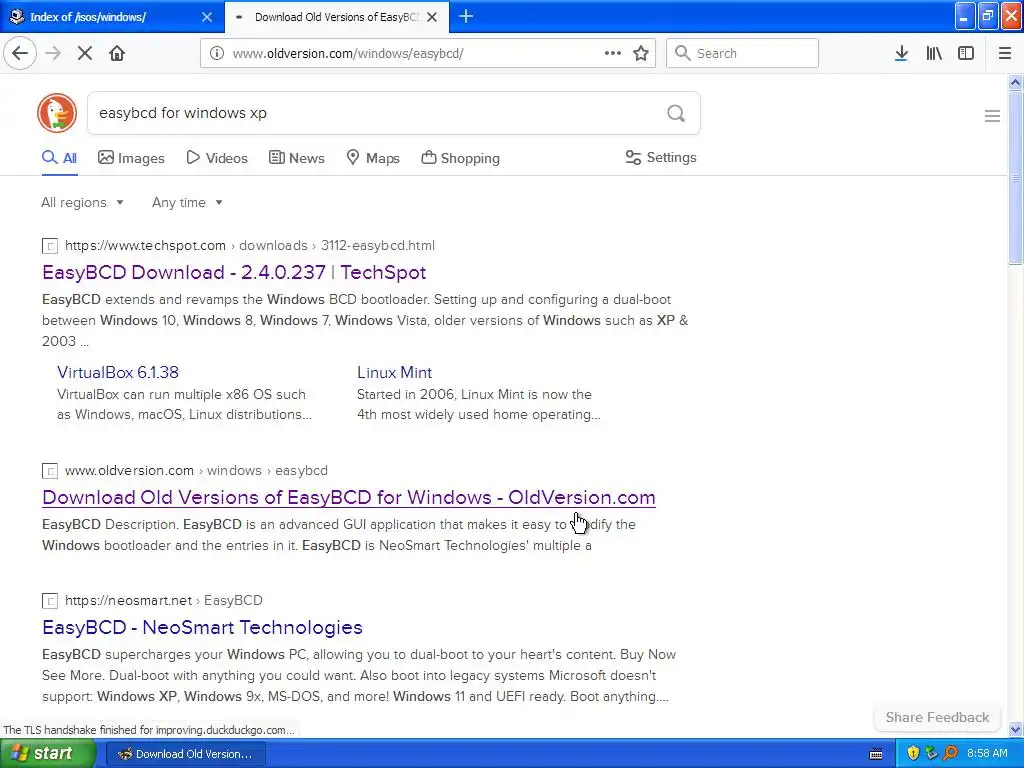Viewport: 1024px width, 768px height.
Task: Open the Windows Start menu
Action: (48, 753)
